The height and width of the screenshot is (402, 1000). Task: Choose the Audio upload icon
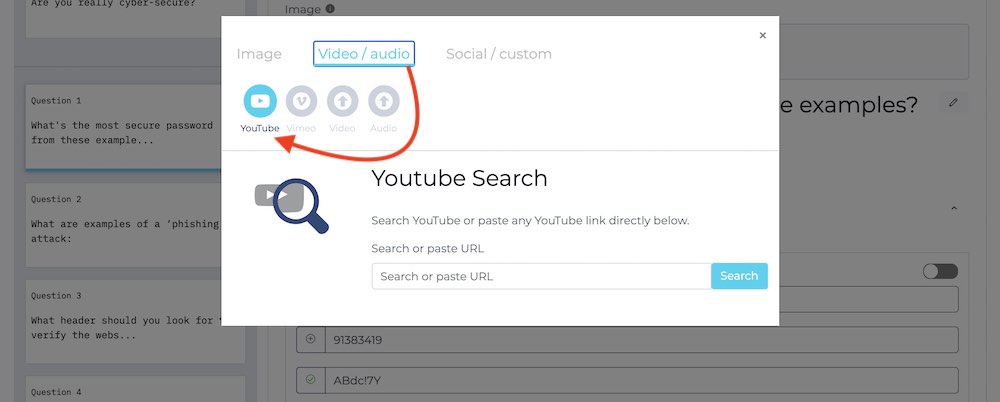(x=384, y=101)
